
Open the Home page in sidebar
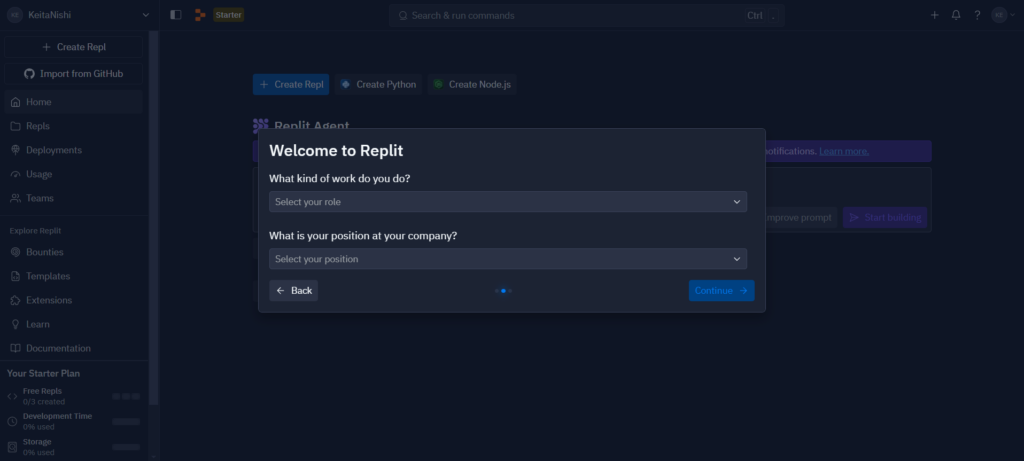(73, 103)
